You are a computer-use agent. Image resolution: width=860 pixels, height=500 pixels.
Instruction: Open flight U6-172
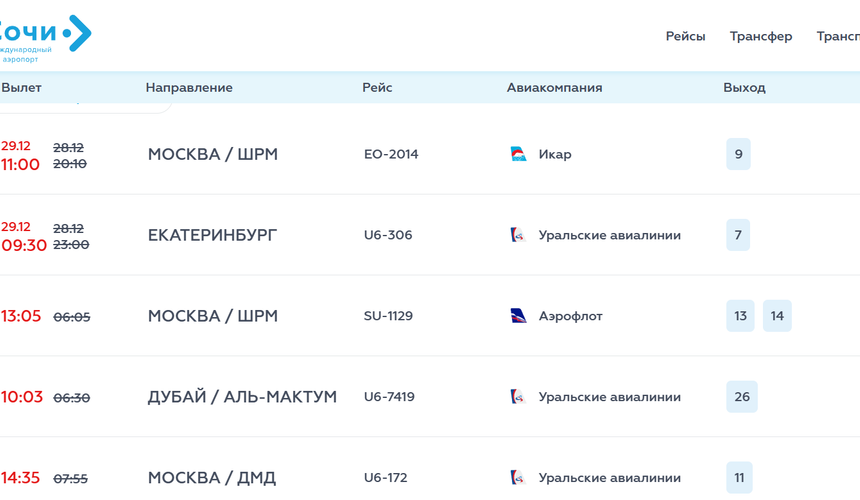coord(386,478)
